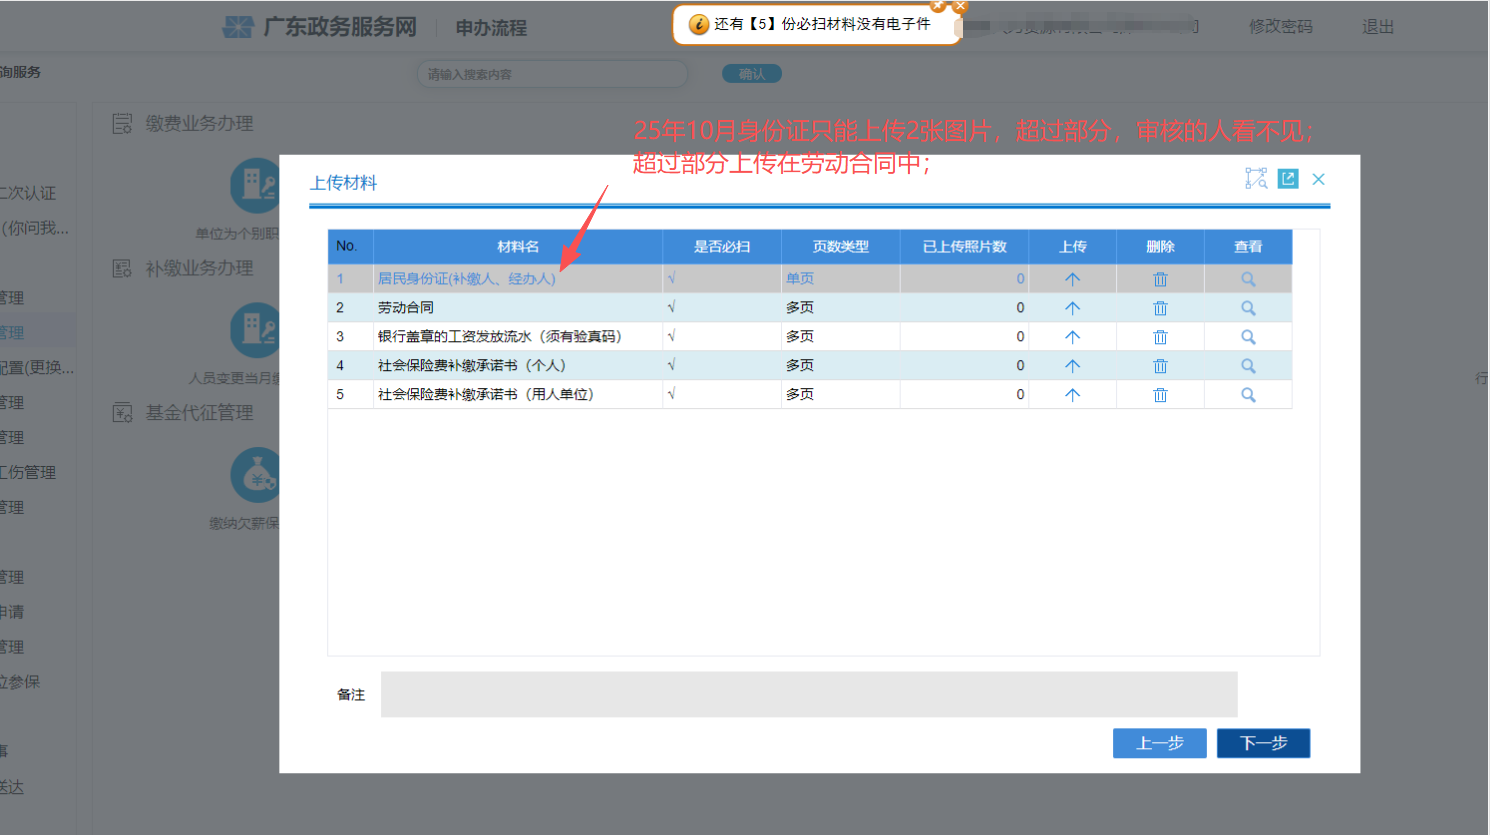Image resolution: width=1490 pixels, height=835 pixels.
Task: Upload file for 社会保险费补缴承诺书（用人单位）
Action: 1072,395
